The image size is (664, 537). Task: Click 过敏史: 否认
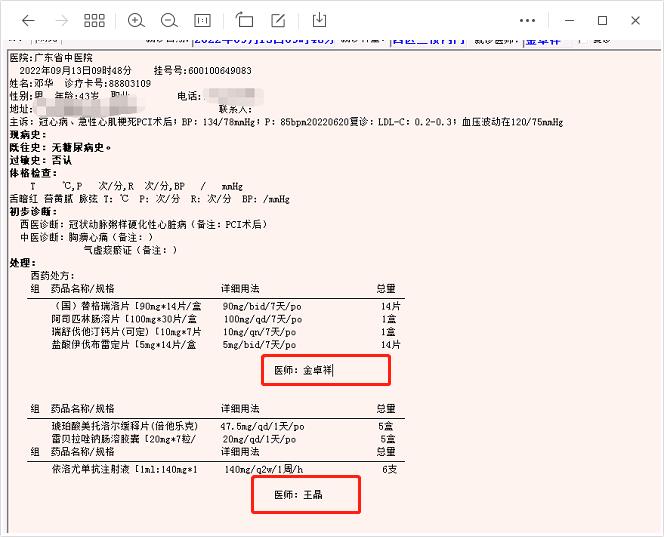click(41, 160)
